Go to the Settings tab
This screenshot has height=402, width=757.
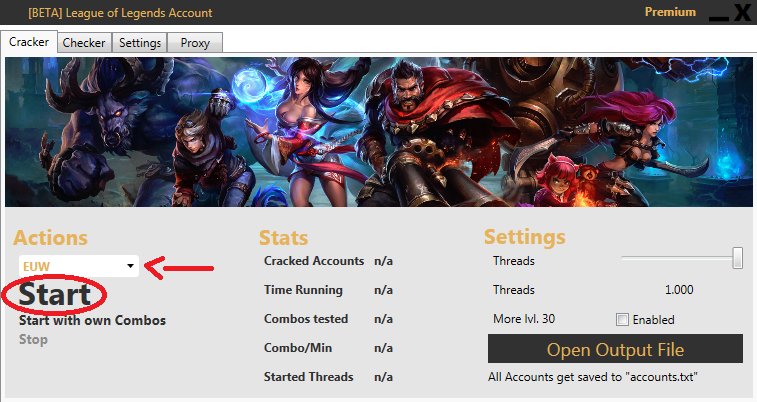point(140,42)
